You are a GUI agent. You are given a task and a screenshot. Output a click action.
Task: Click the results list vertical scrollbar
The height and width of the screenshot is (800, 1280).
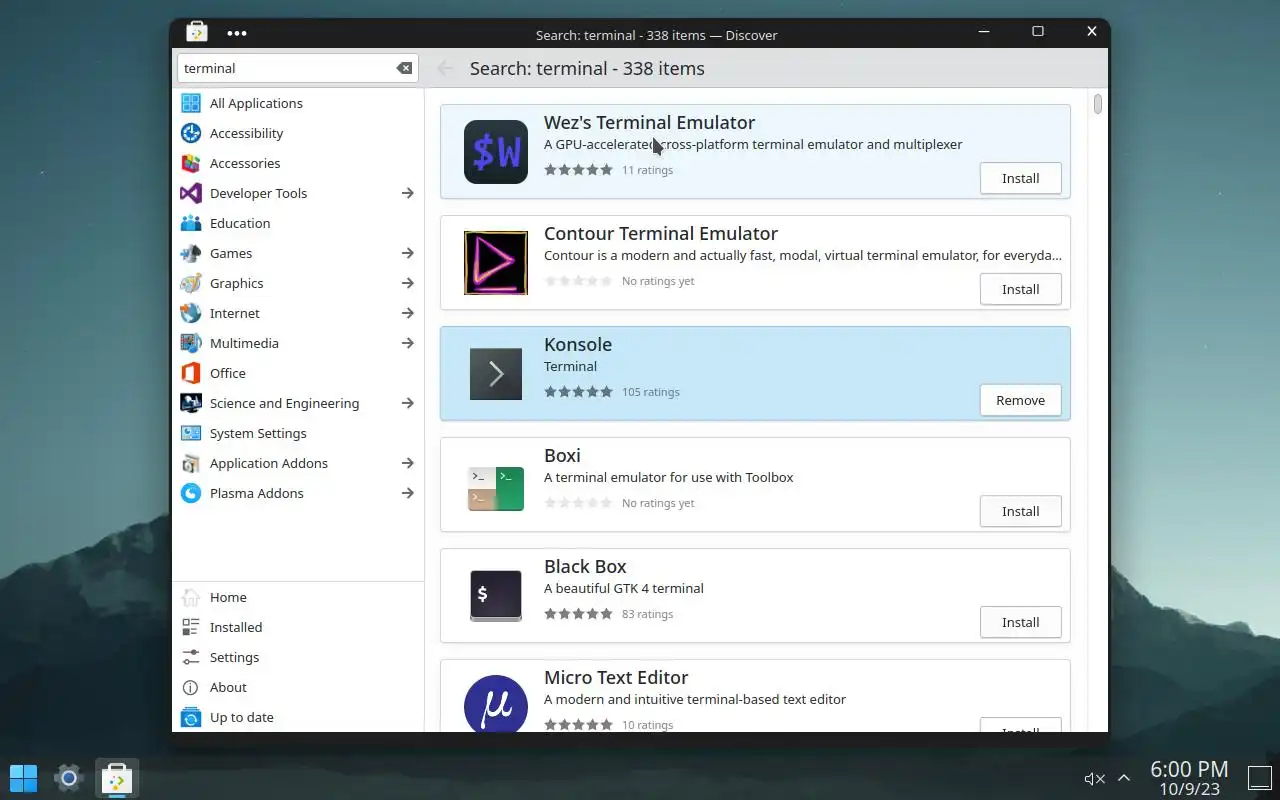tap(1098, 104)
